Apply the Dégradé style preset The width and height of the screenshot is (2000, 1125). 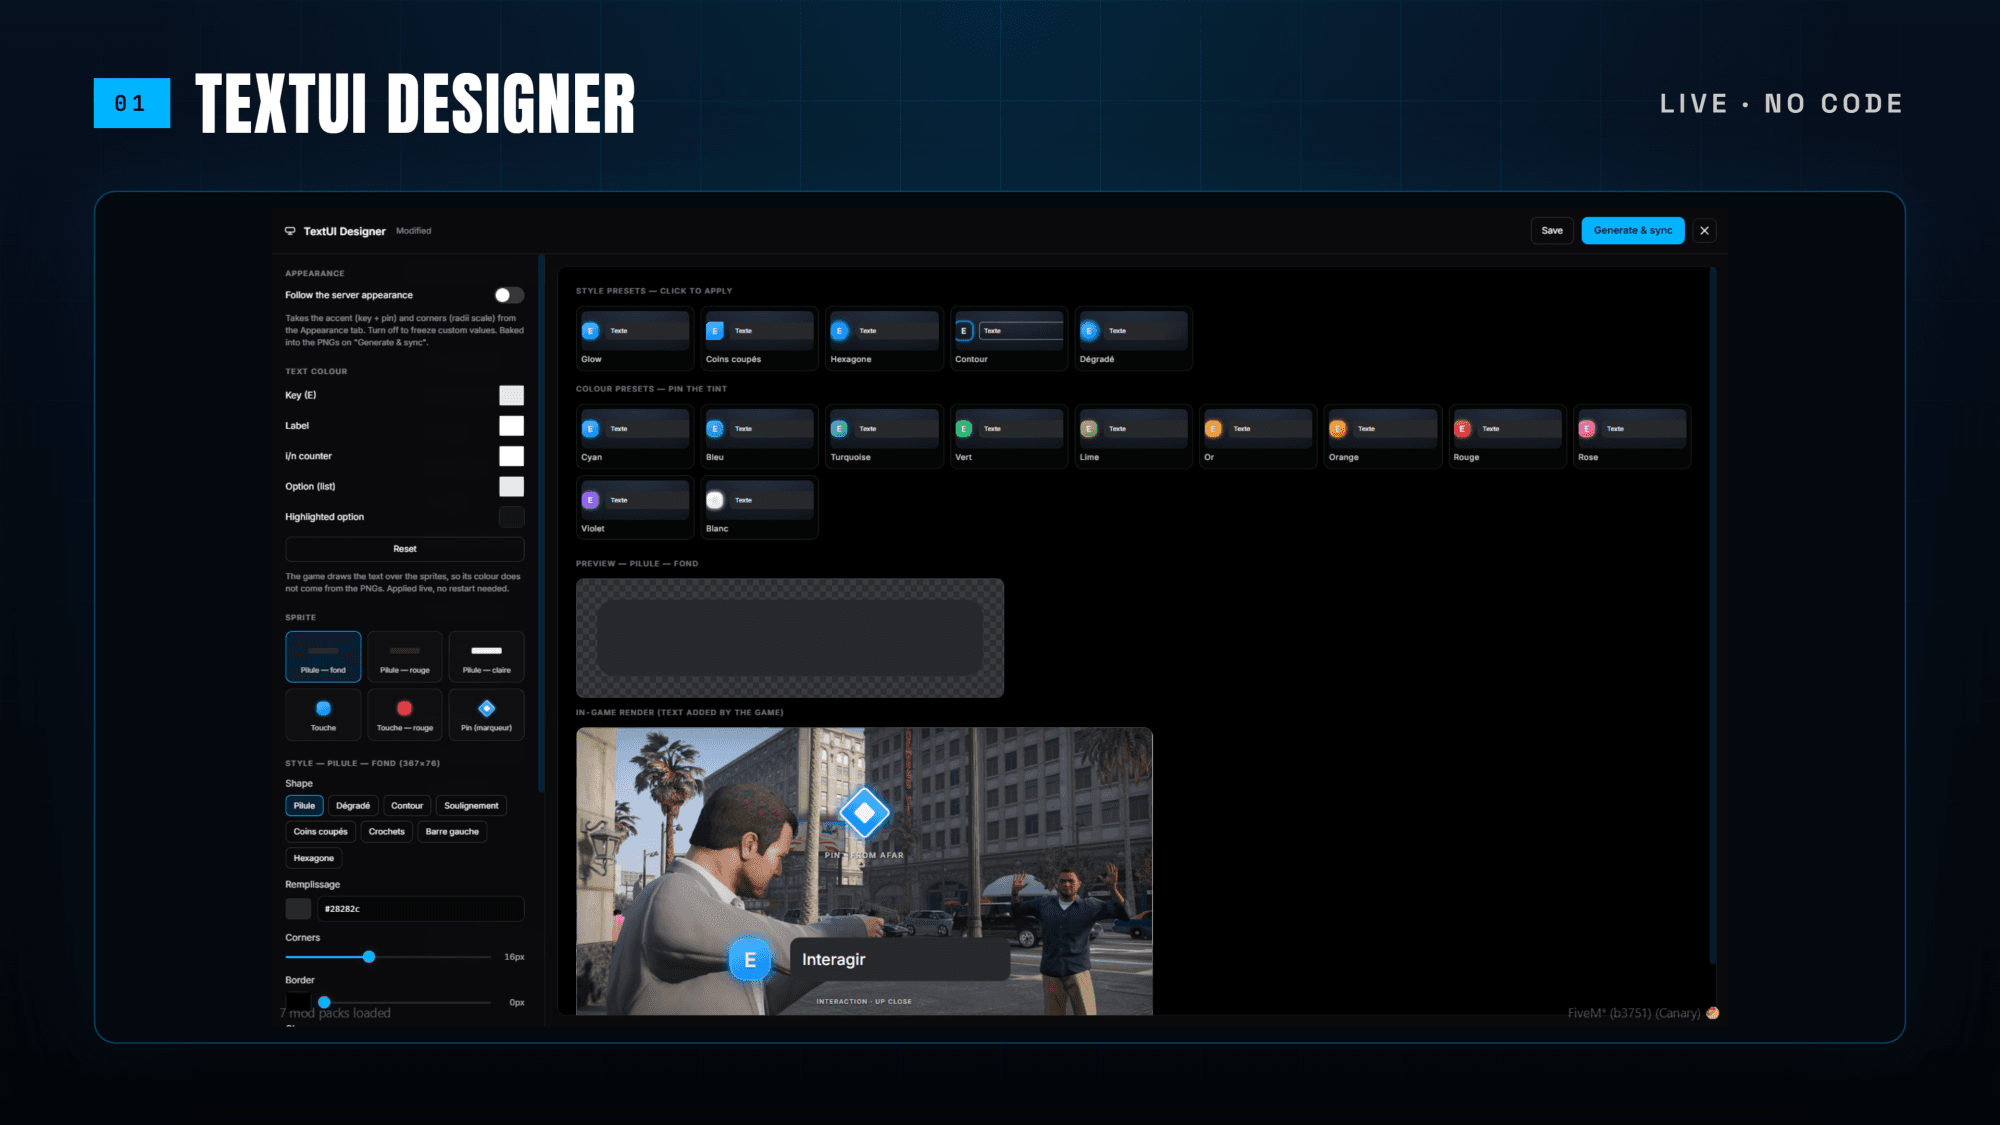[x=1133, y=339]
